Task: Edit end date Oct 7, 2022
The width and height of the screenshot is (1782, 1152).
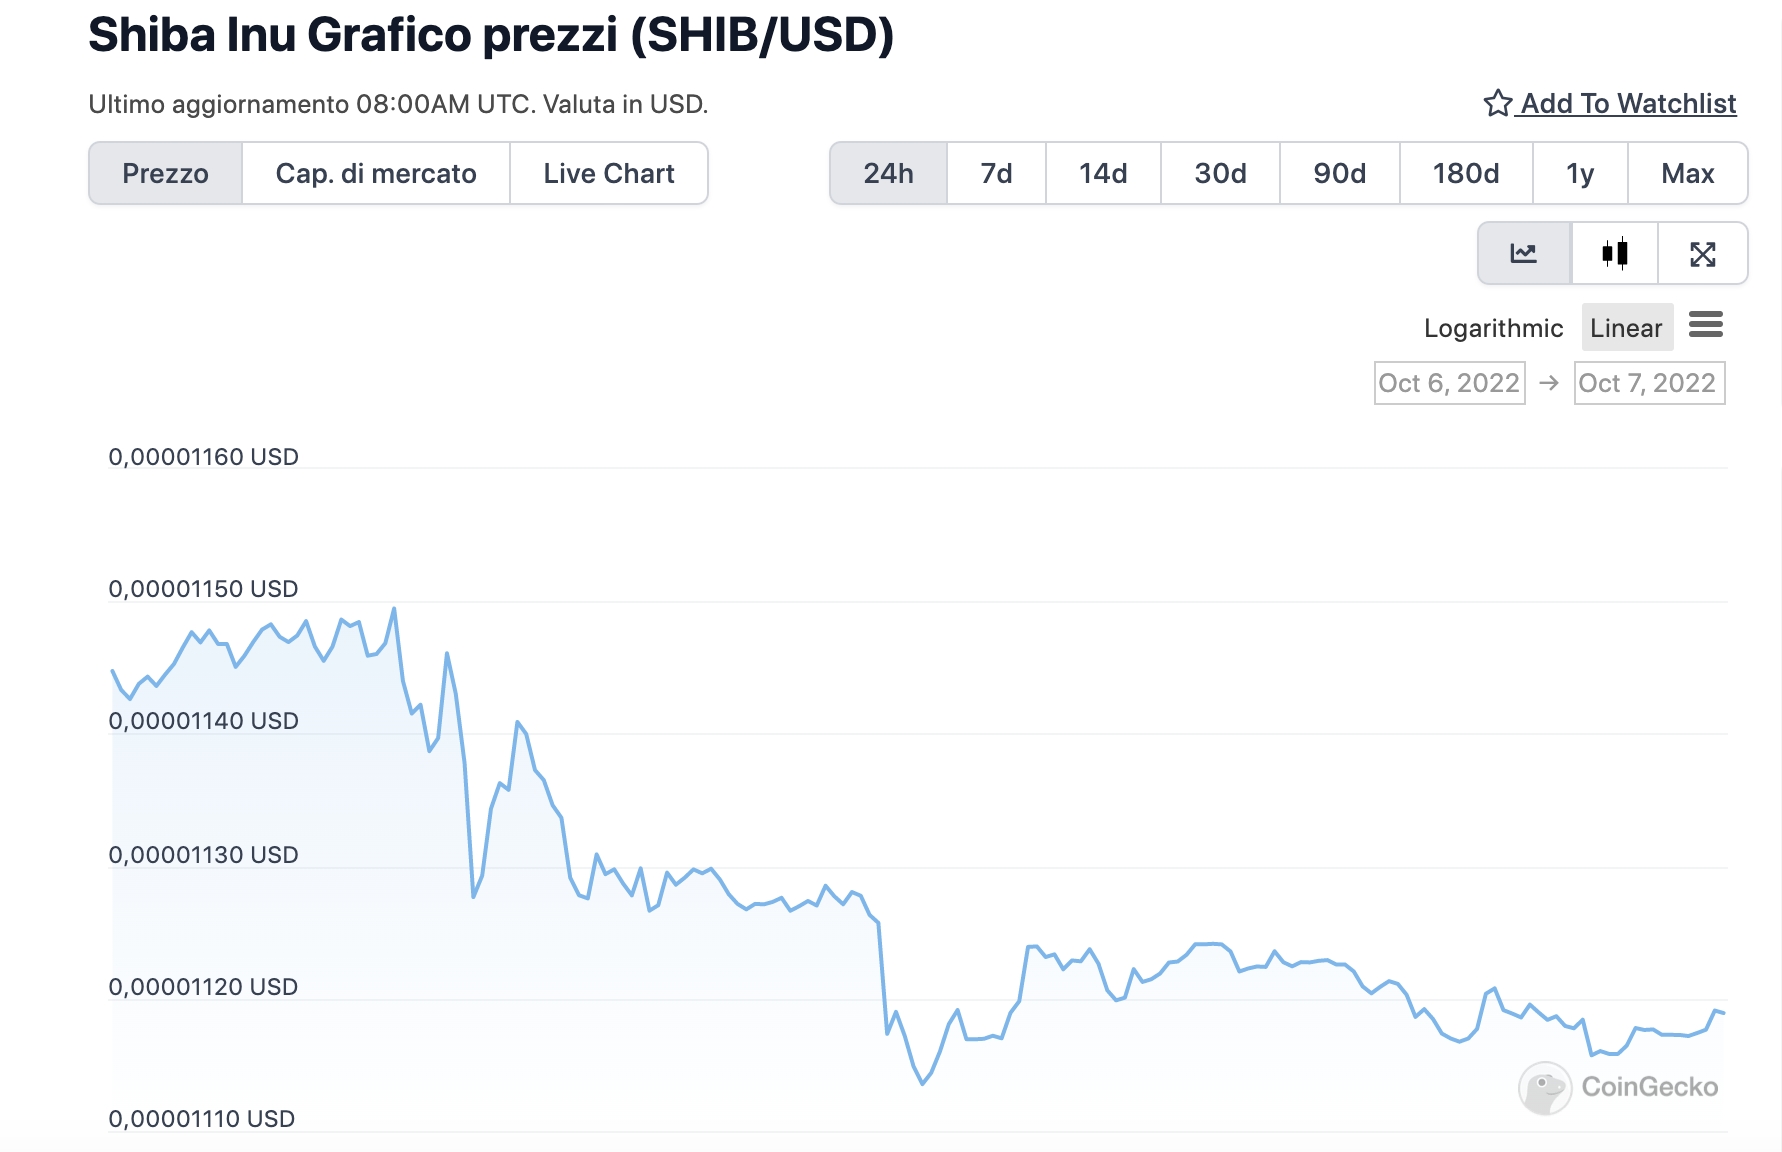Action: (1649, 383)
